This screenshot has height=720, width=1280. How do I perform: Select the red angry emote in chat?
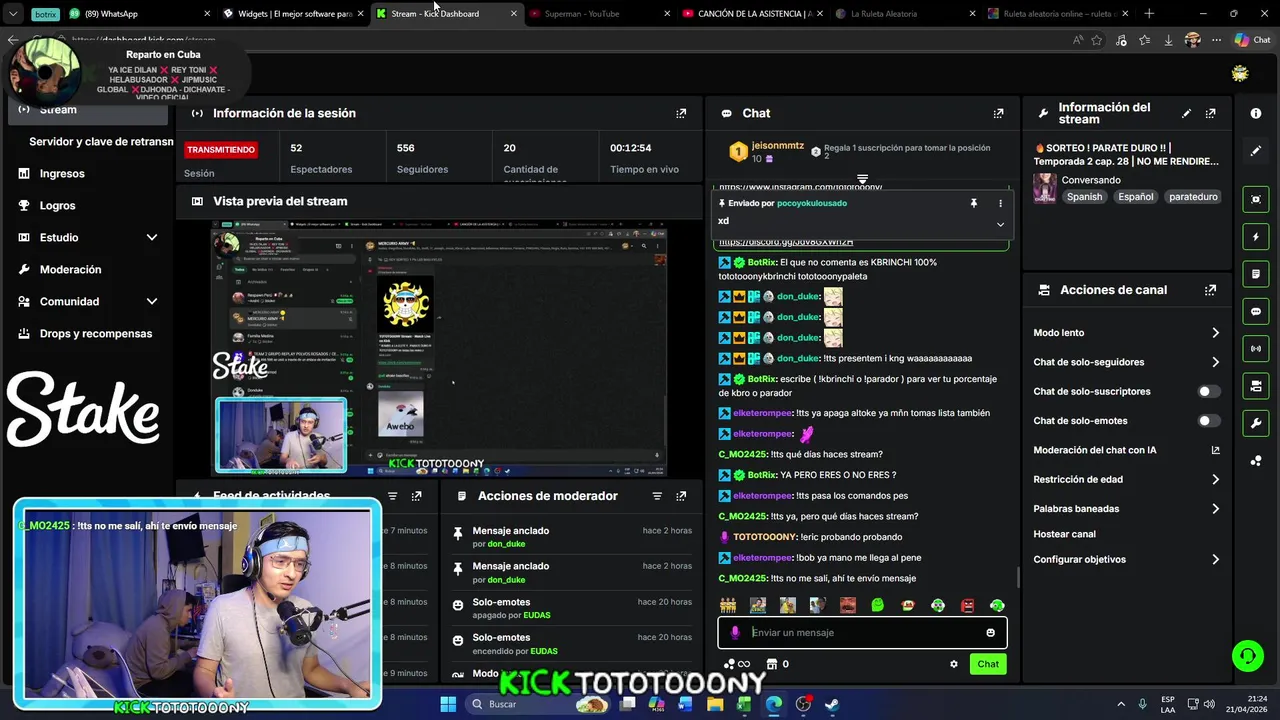coord(967,605)
